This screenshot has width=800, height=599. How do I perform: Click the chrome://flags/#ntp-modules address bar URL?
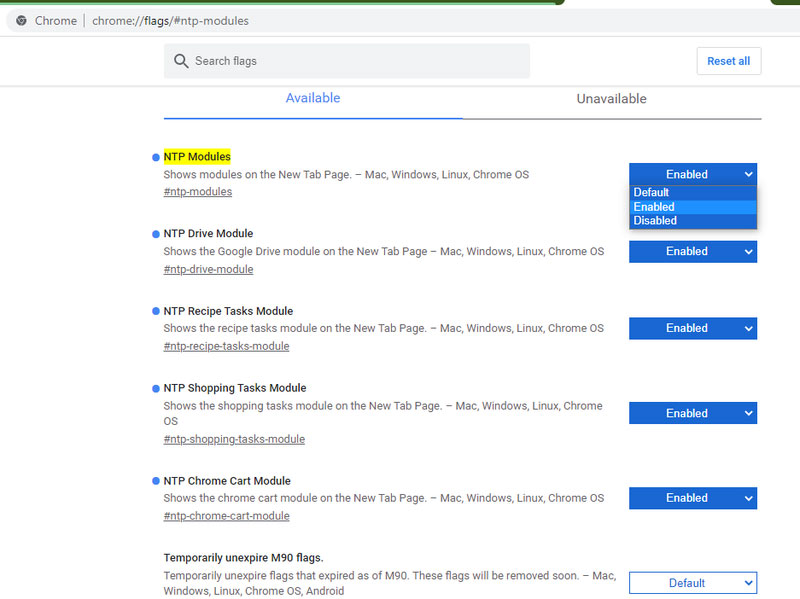click(170, 21)
